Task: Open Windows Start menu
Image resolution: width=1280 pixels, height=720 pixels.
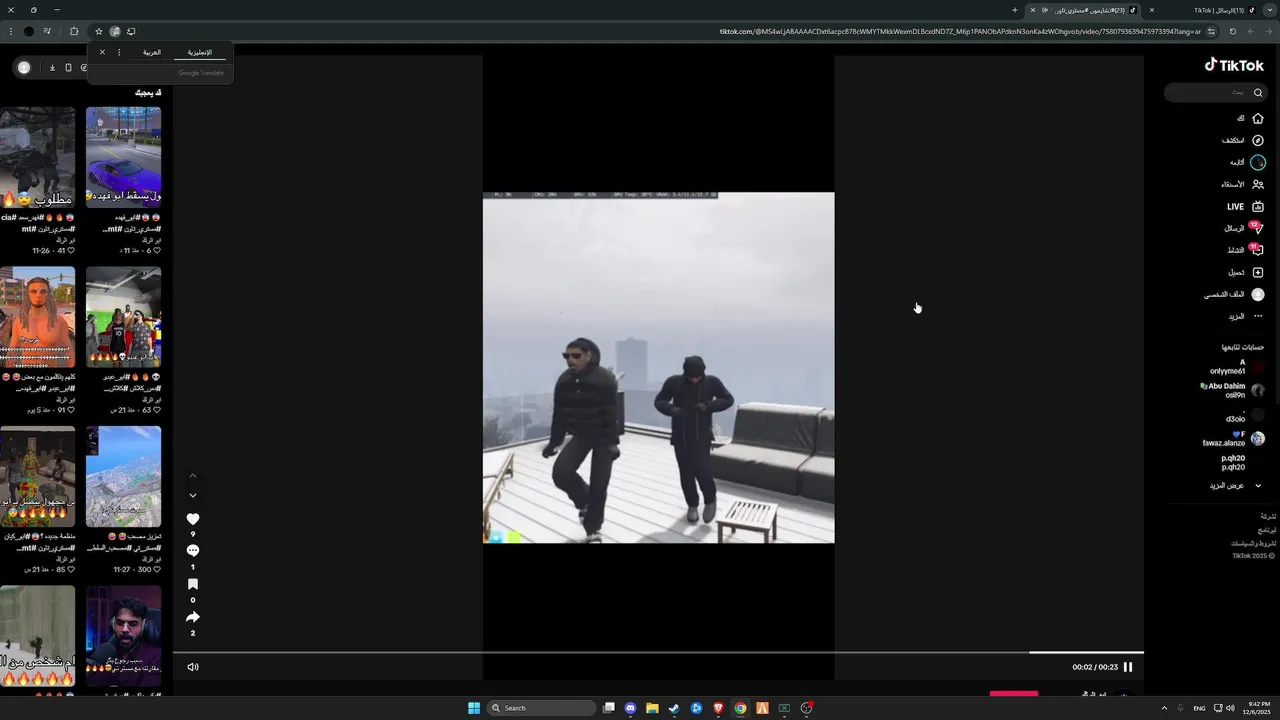Action: (x=474, y=708)
